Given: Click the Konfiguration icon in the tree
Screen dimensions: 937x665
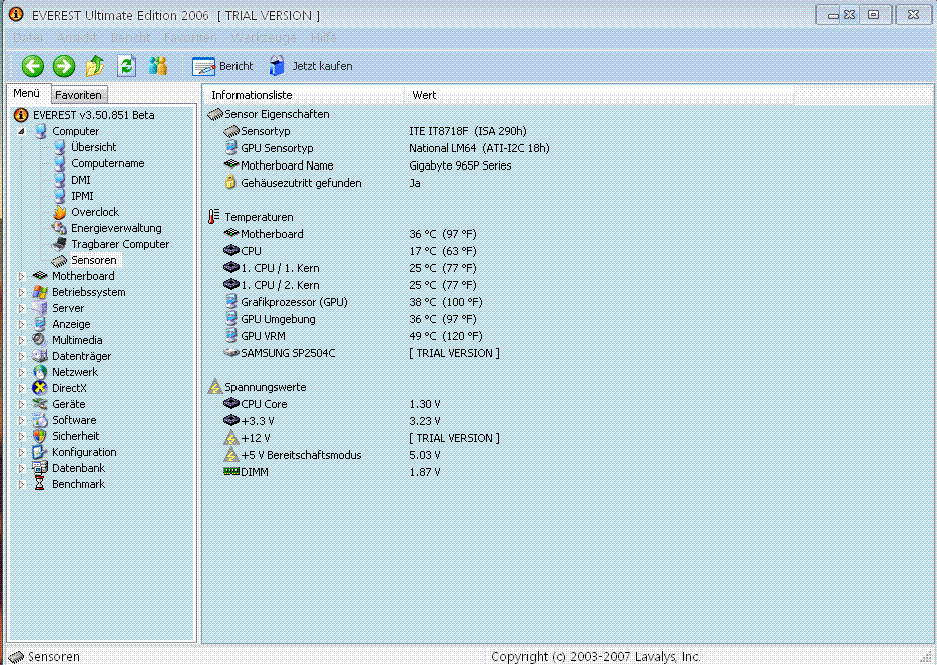Looking at the screenshot, I should (40, 452).
